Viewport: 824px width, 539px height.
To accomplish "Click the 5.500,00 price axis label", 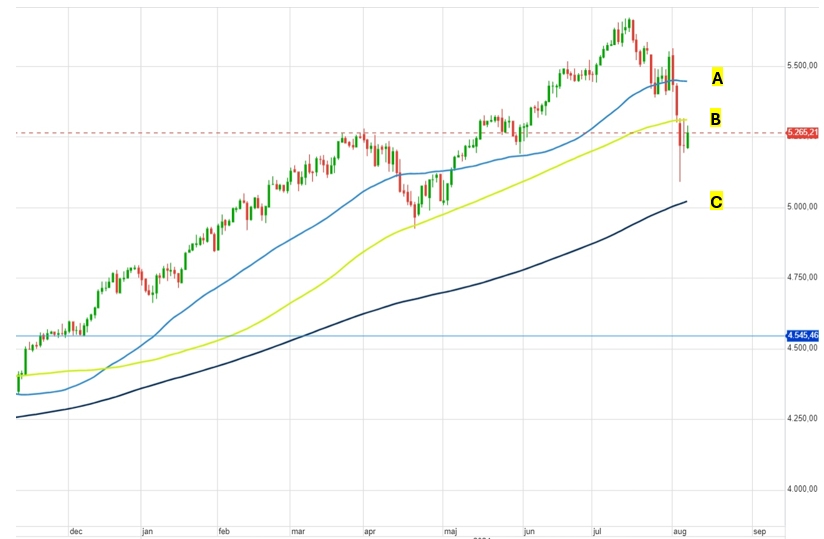I will [x=802, y=65].
